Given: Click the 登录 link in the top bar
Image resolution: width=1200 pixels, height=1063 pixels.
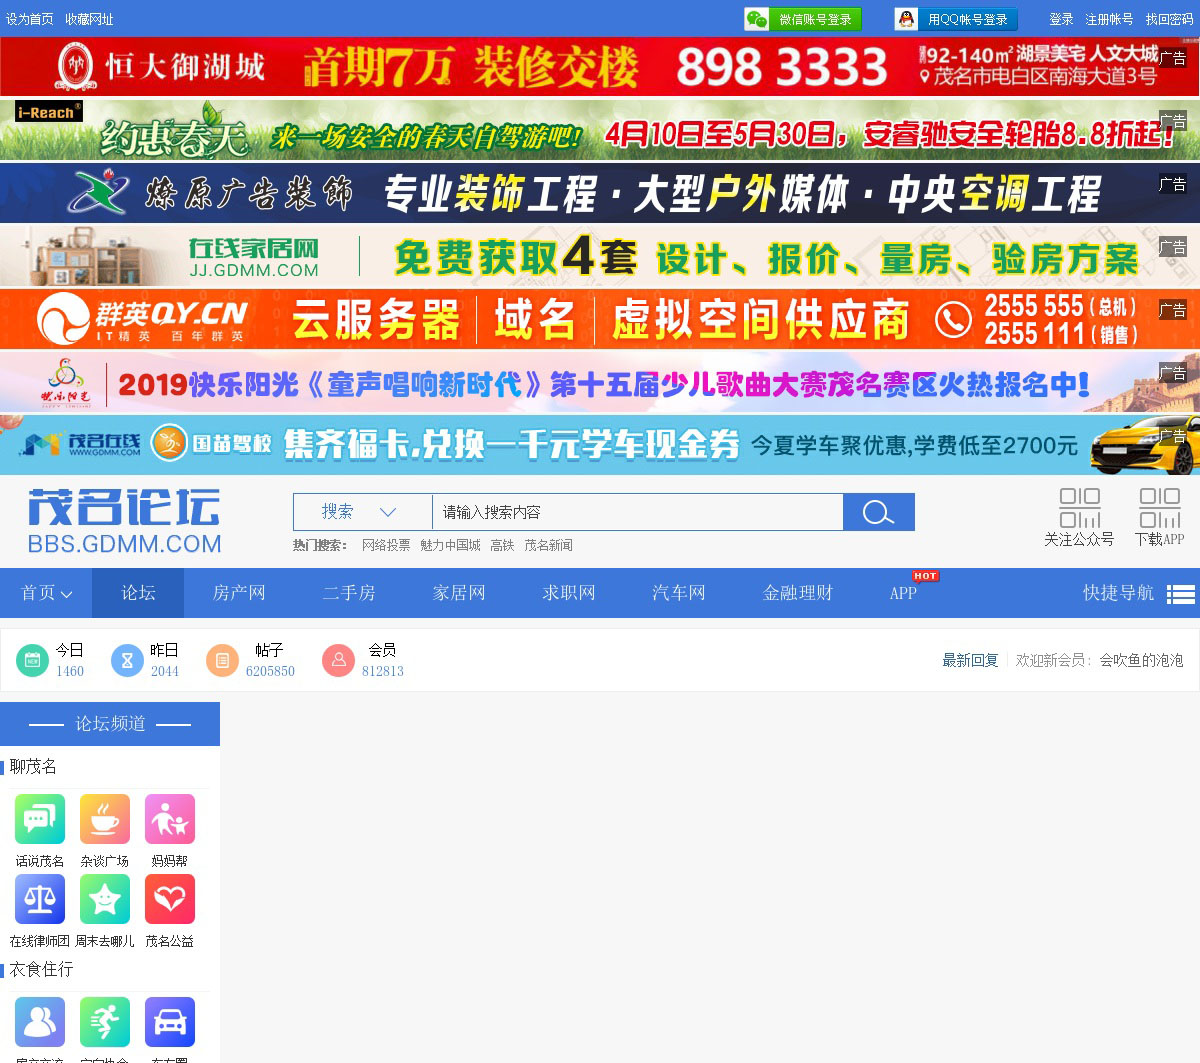Looking at the screenshot, I should click(x=1061, y=19).
